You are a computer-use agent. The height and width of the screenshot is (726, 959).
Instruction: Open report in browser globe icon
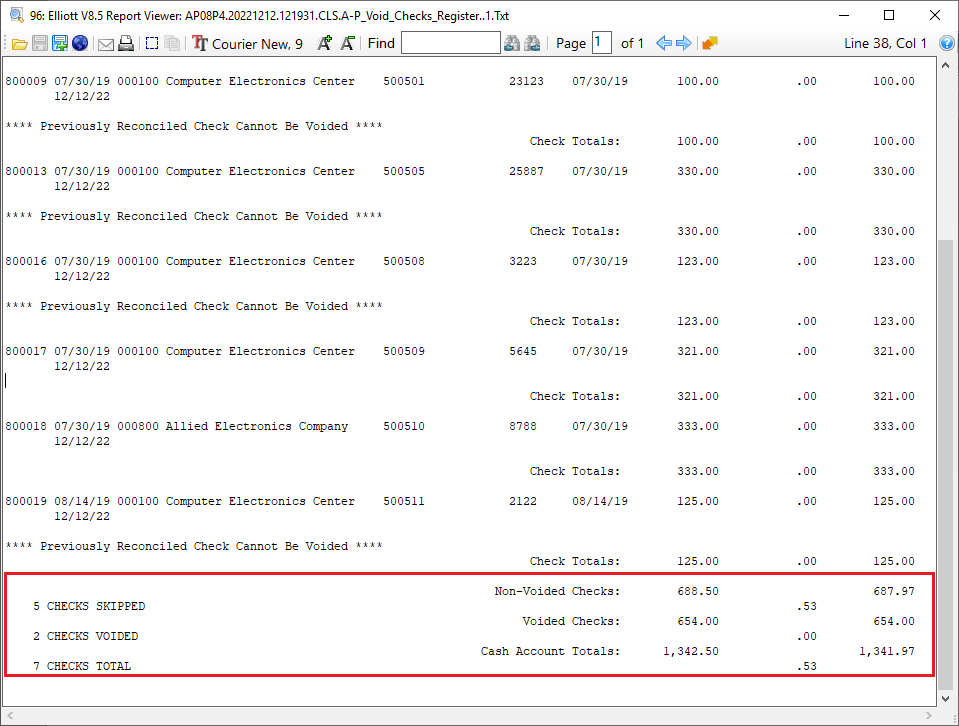pyautogui.click(x=80, y=43)
